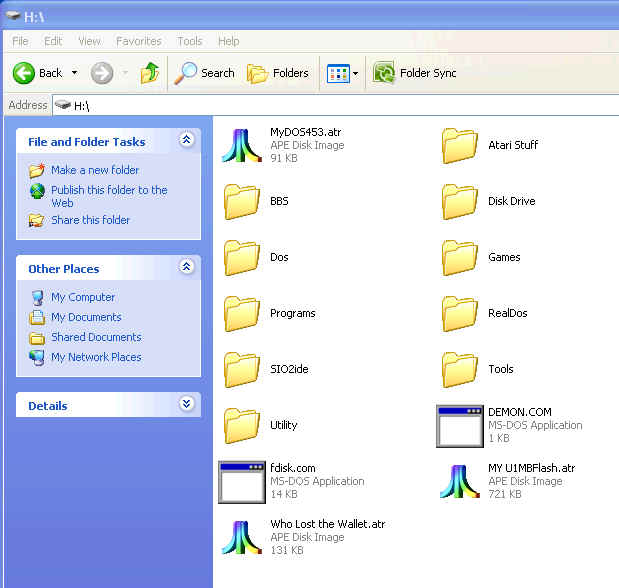
Task: Click the grey Forward arrow button
Action: pos(102,73)
